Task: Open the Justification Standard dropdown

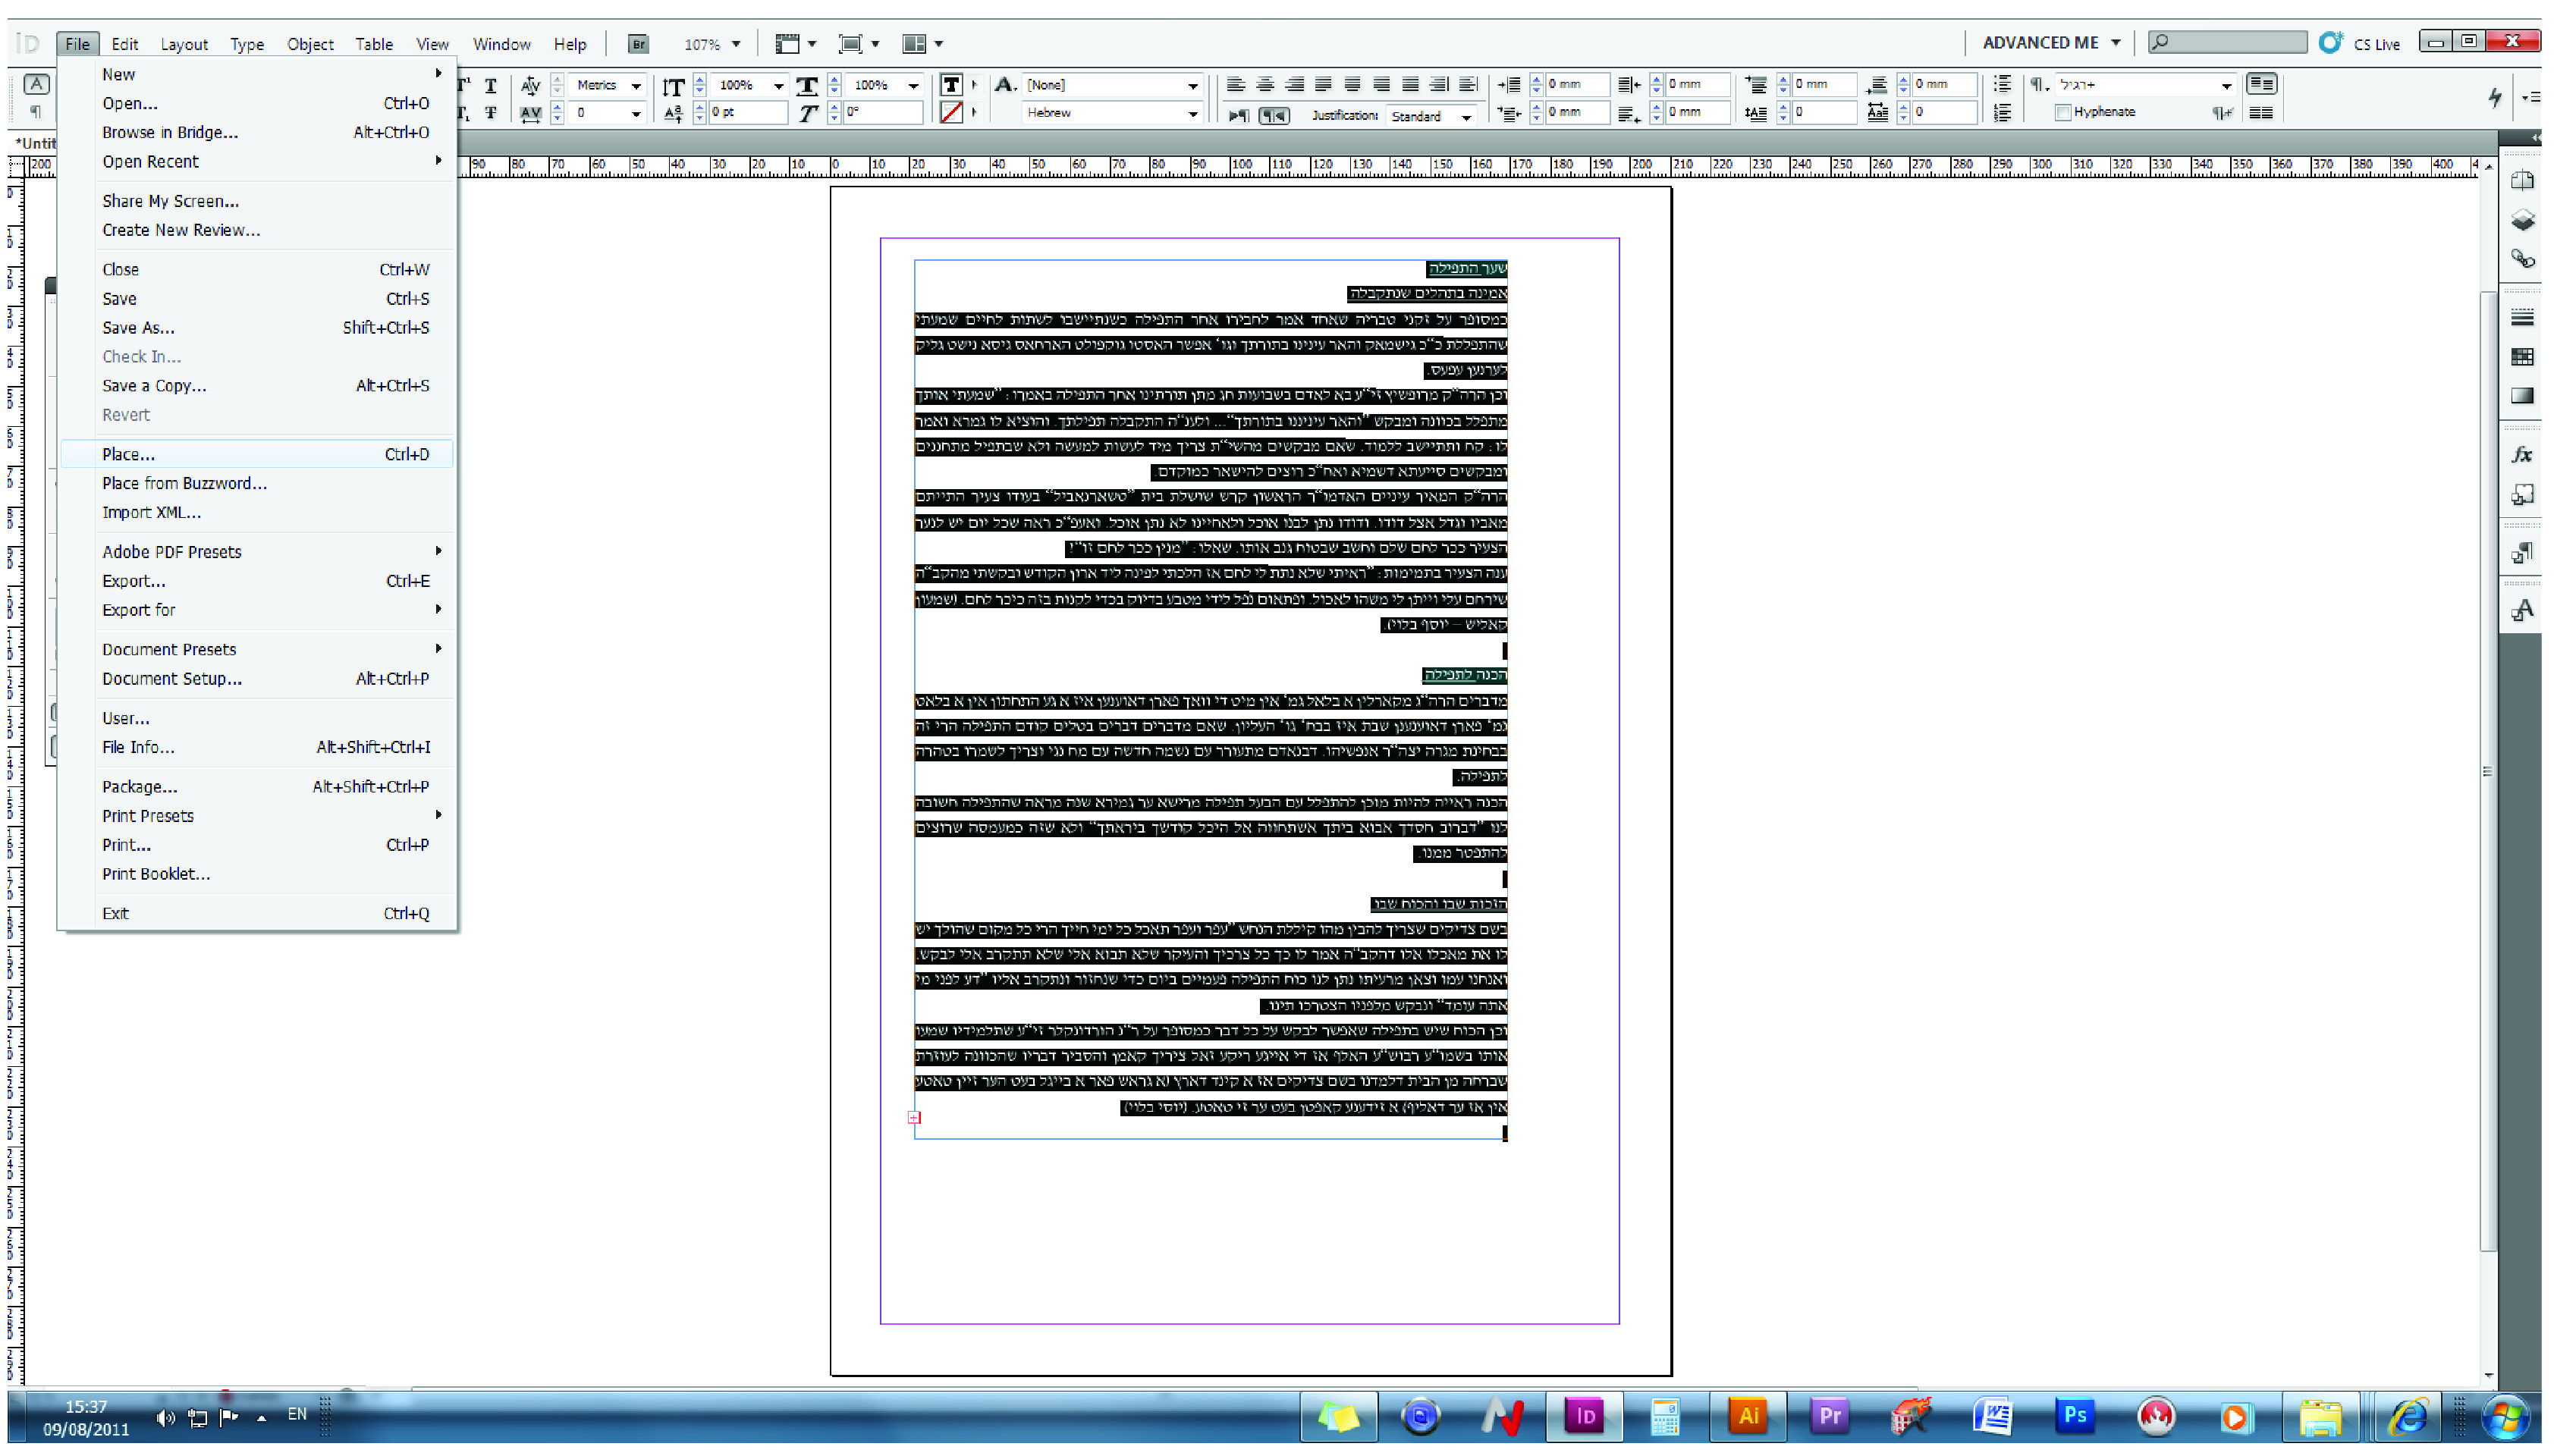Action: (1431, 116)
